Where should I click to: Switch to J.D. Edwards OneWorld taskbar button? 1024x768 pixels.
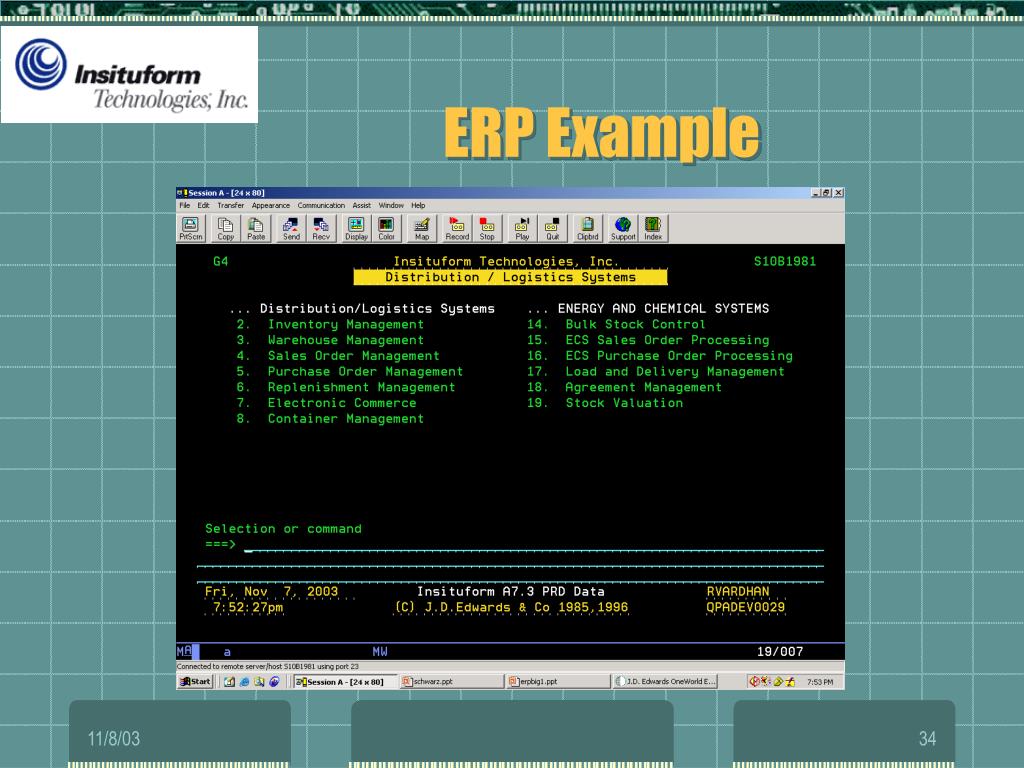(x=665, y=681)
